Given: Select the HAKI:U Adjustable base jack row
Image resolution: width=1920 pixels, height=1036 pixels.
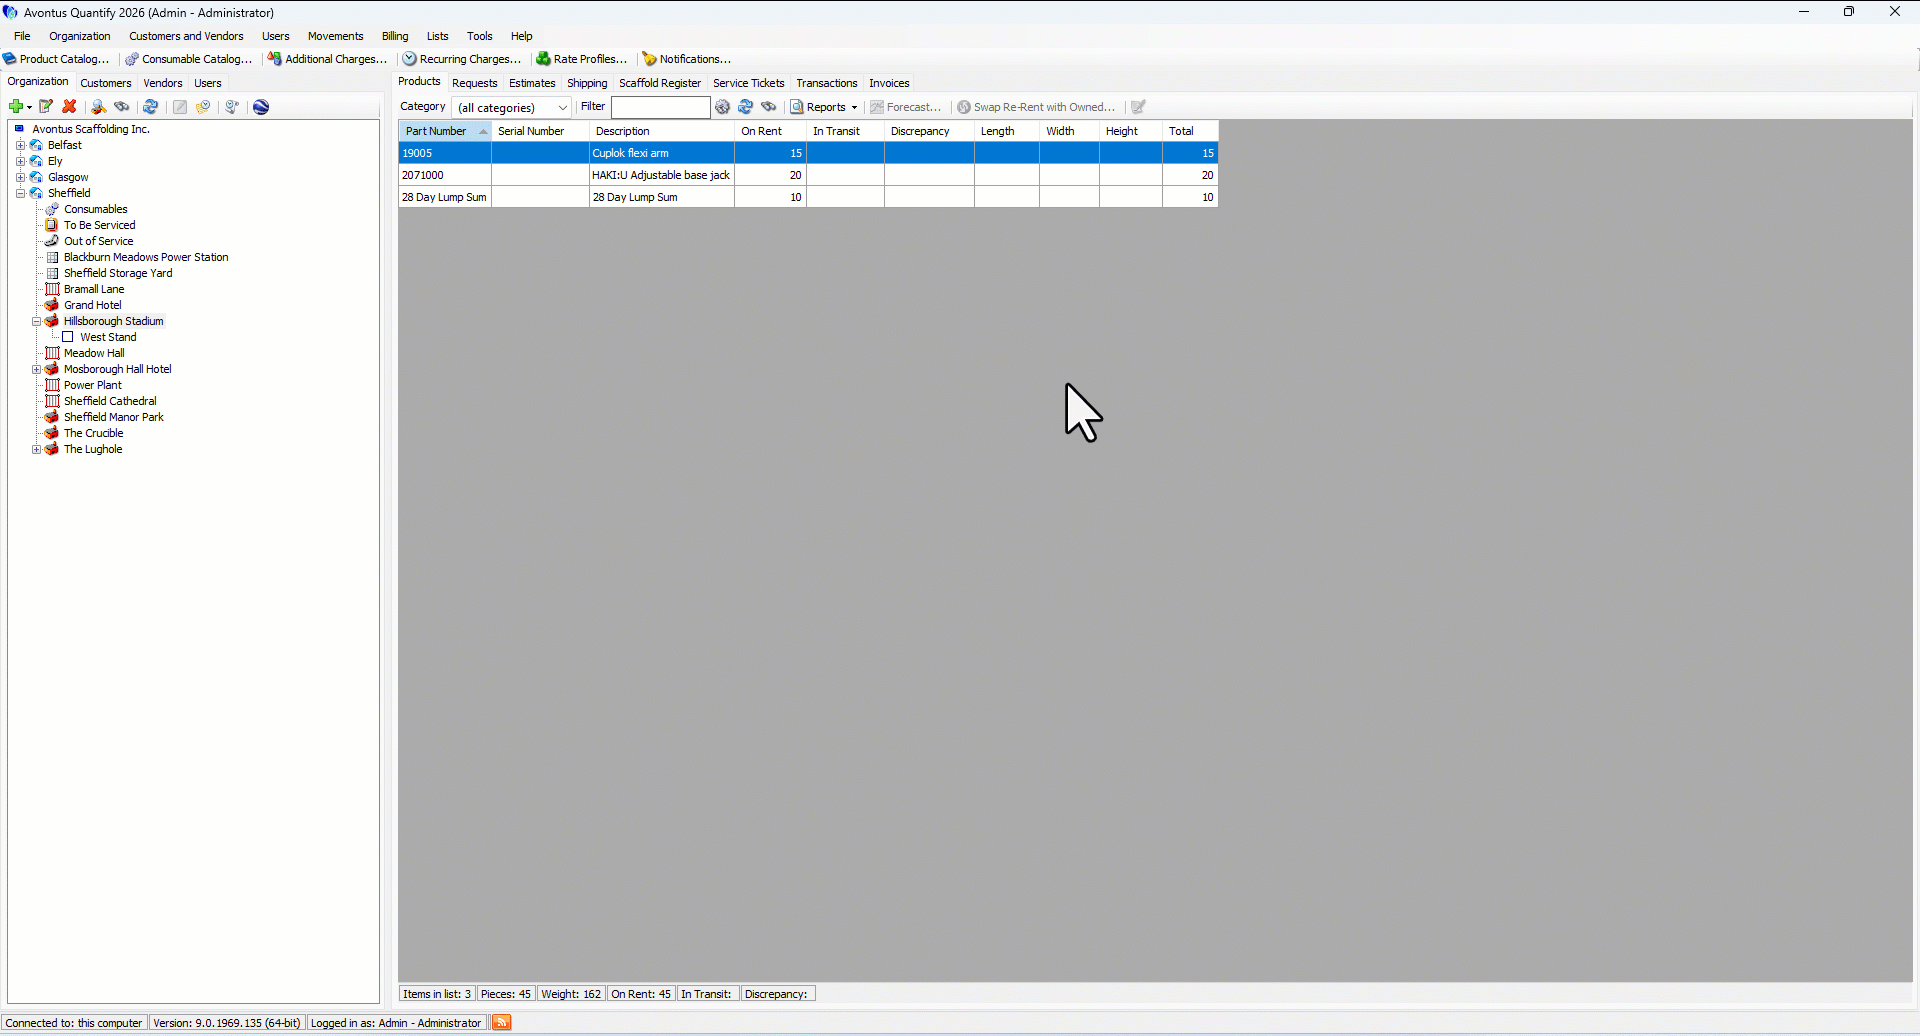Looking at the screenshot, I should tap(808, 175).
